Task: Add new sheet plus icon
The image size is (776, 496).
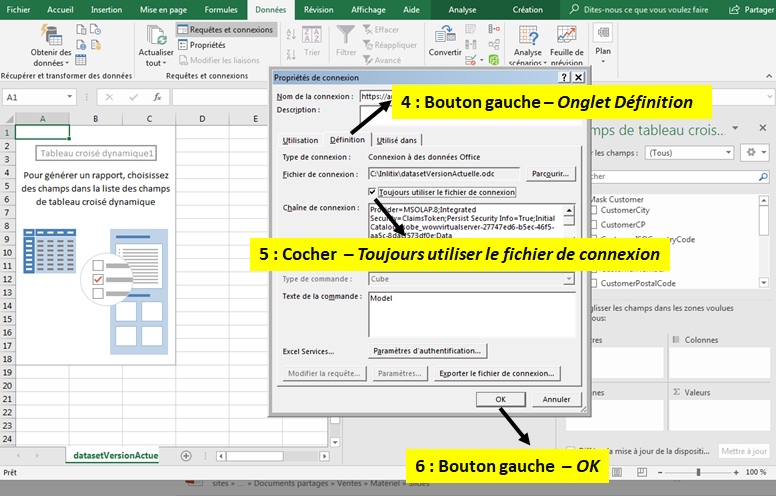Action: point(186,456)
